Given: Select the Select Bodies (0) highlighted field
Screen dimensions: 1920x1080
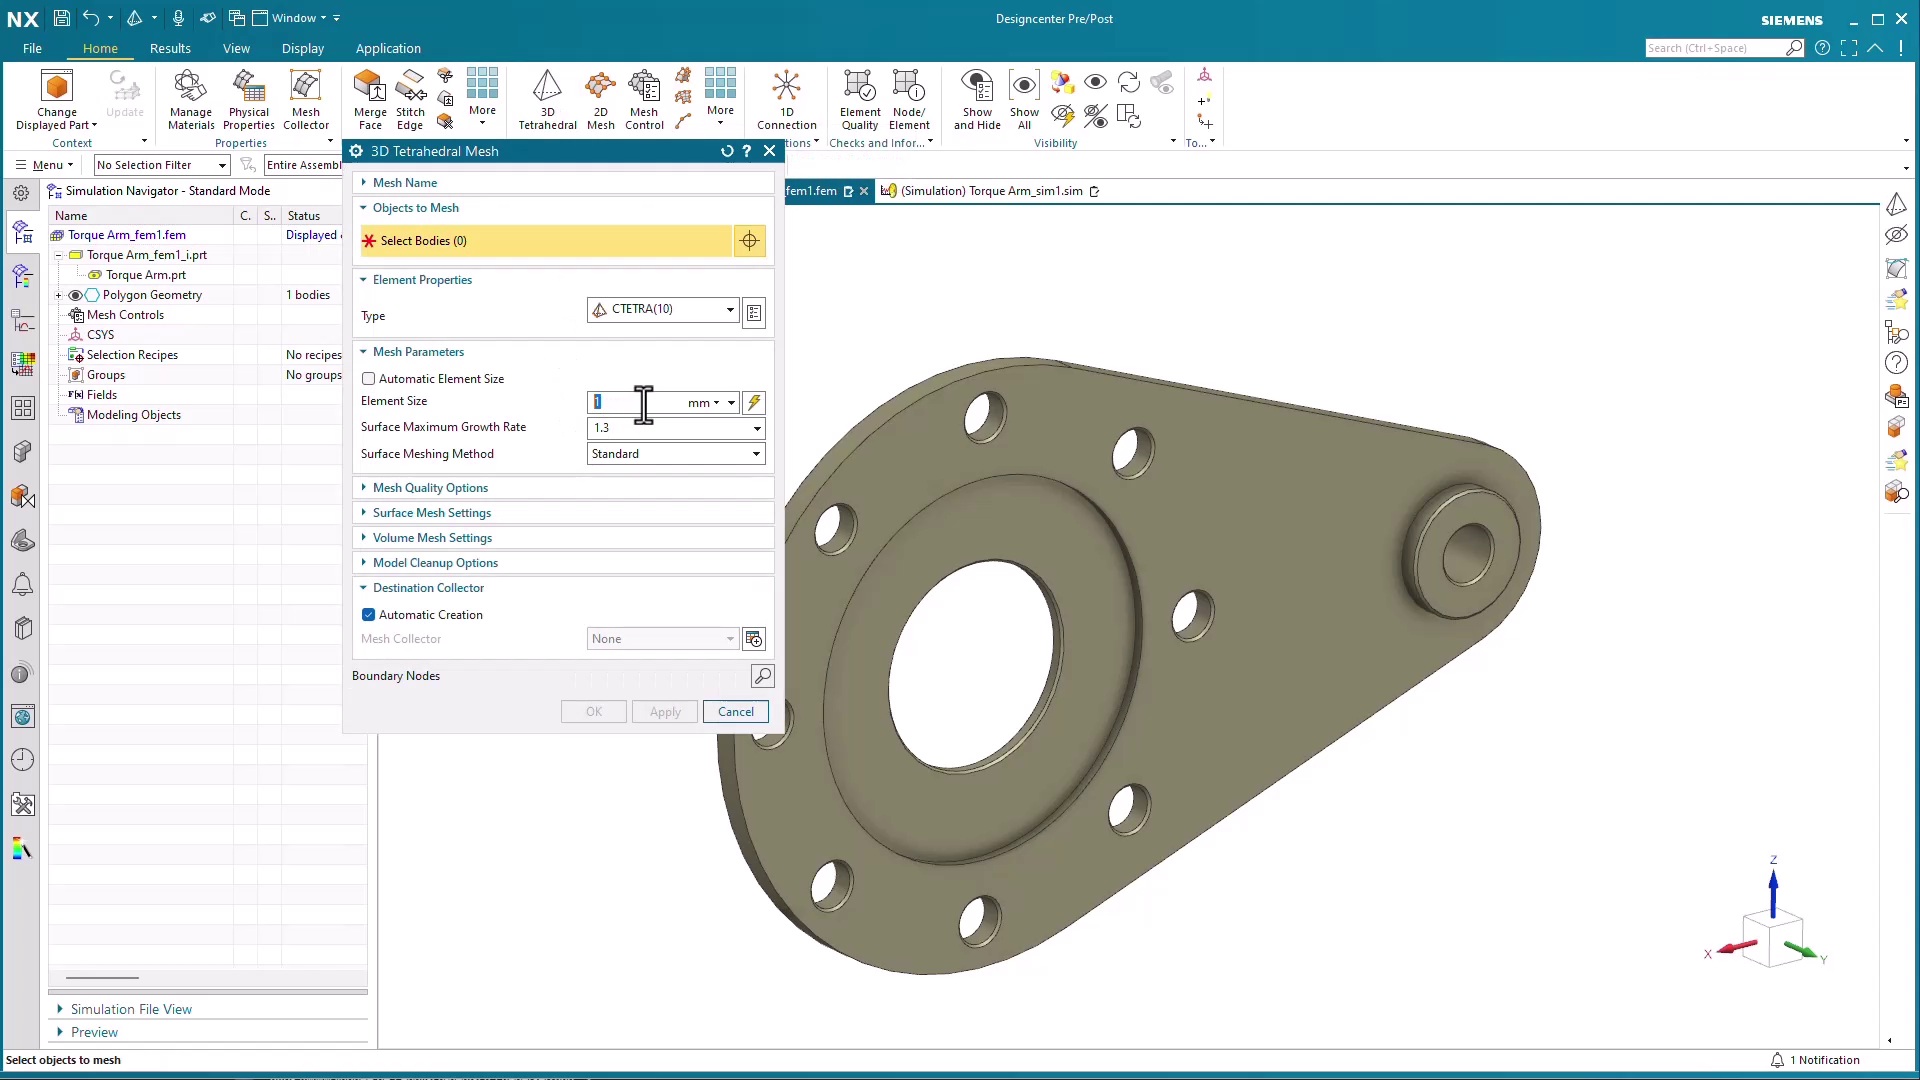Looking at the screenshot, I should click(546, 241).
